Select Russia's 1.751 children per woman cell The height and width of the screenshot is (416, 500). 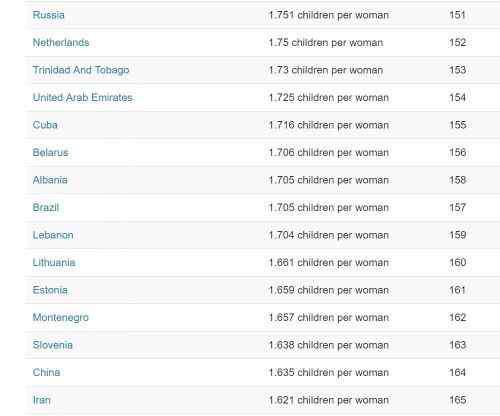pyautogui.click(x=329, y=15)
